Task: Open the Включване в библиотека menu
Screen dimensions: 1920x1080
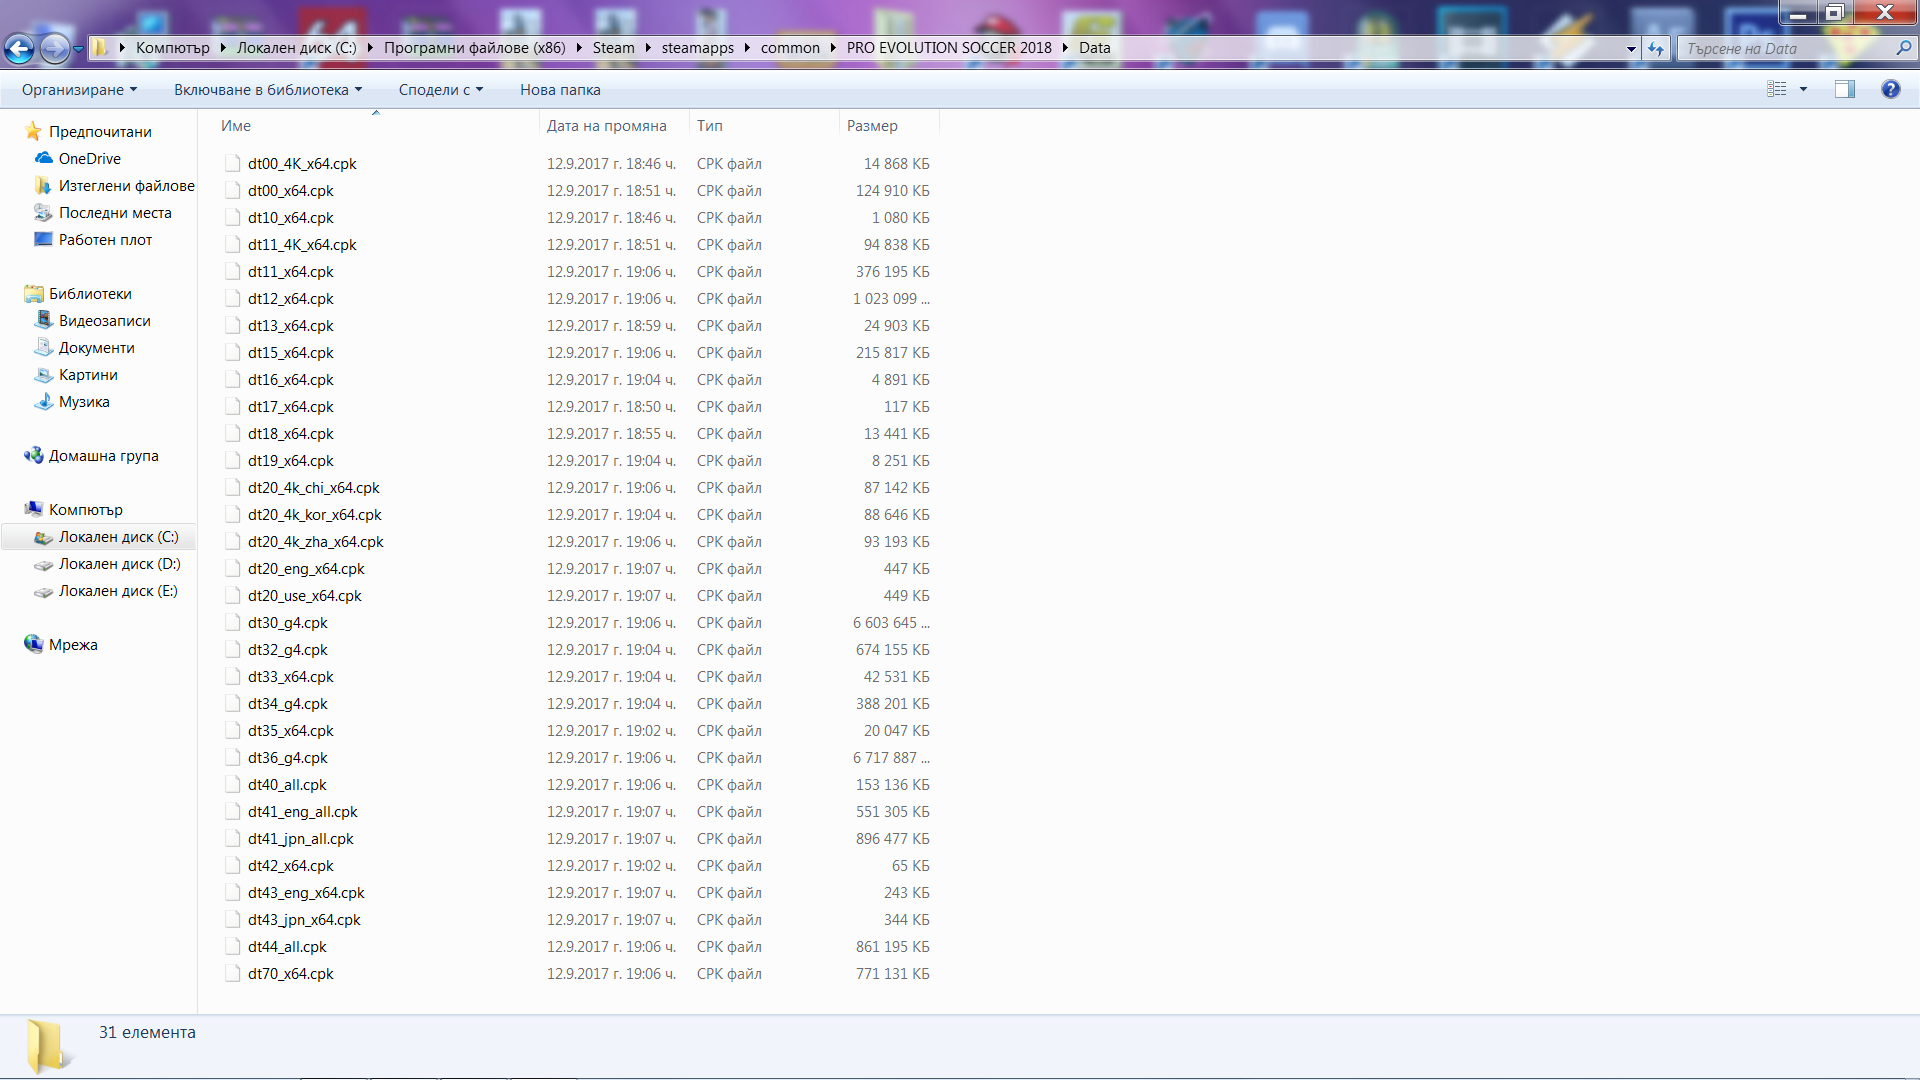Action: coord(267,90)
